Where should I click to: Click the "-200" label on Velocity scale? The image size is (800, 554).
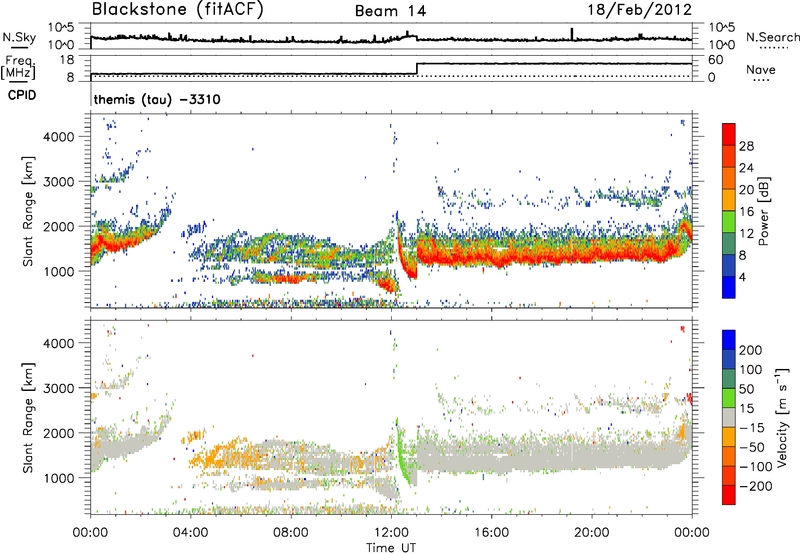756,486
